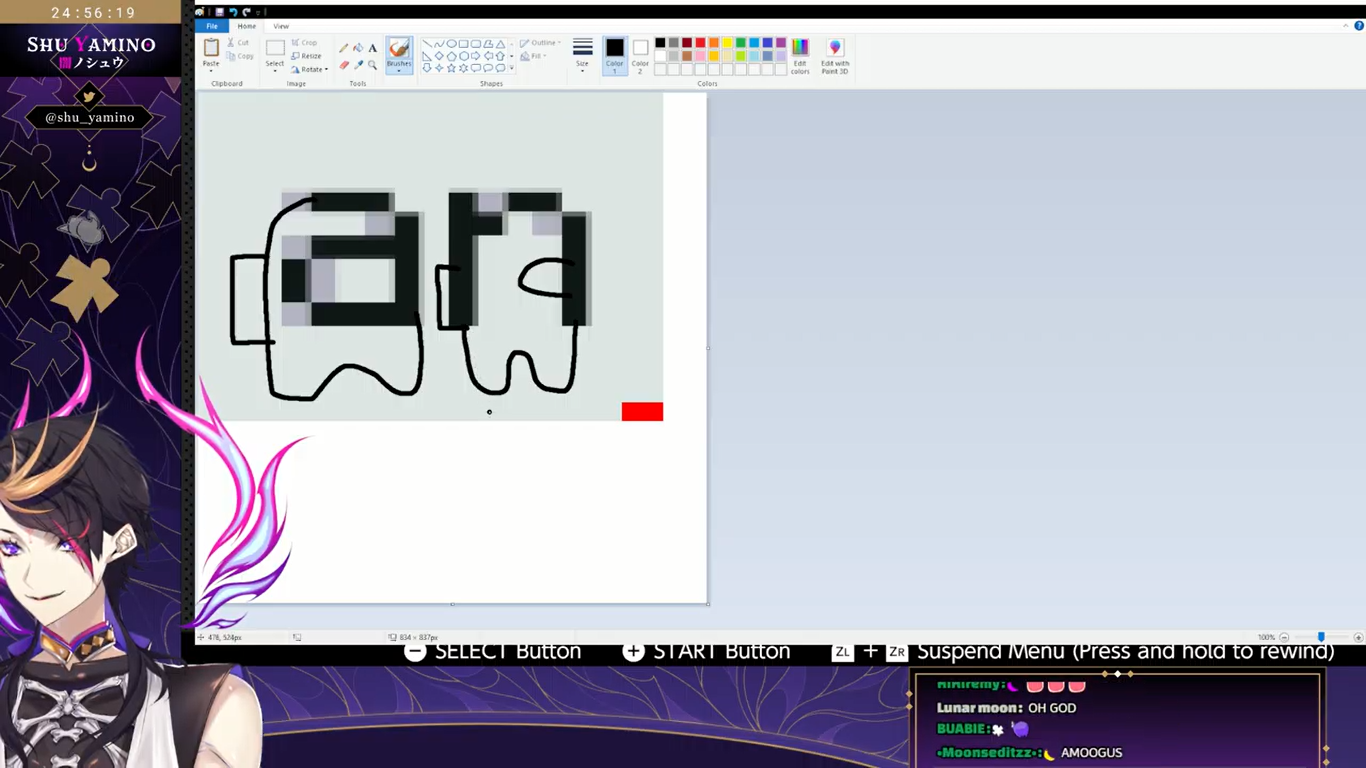The height and width of the screenshot is (768, 1366).
Task: Click the zoom slider in status bar
Action: (1320, 637)
